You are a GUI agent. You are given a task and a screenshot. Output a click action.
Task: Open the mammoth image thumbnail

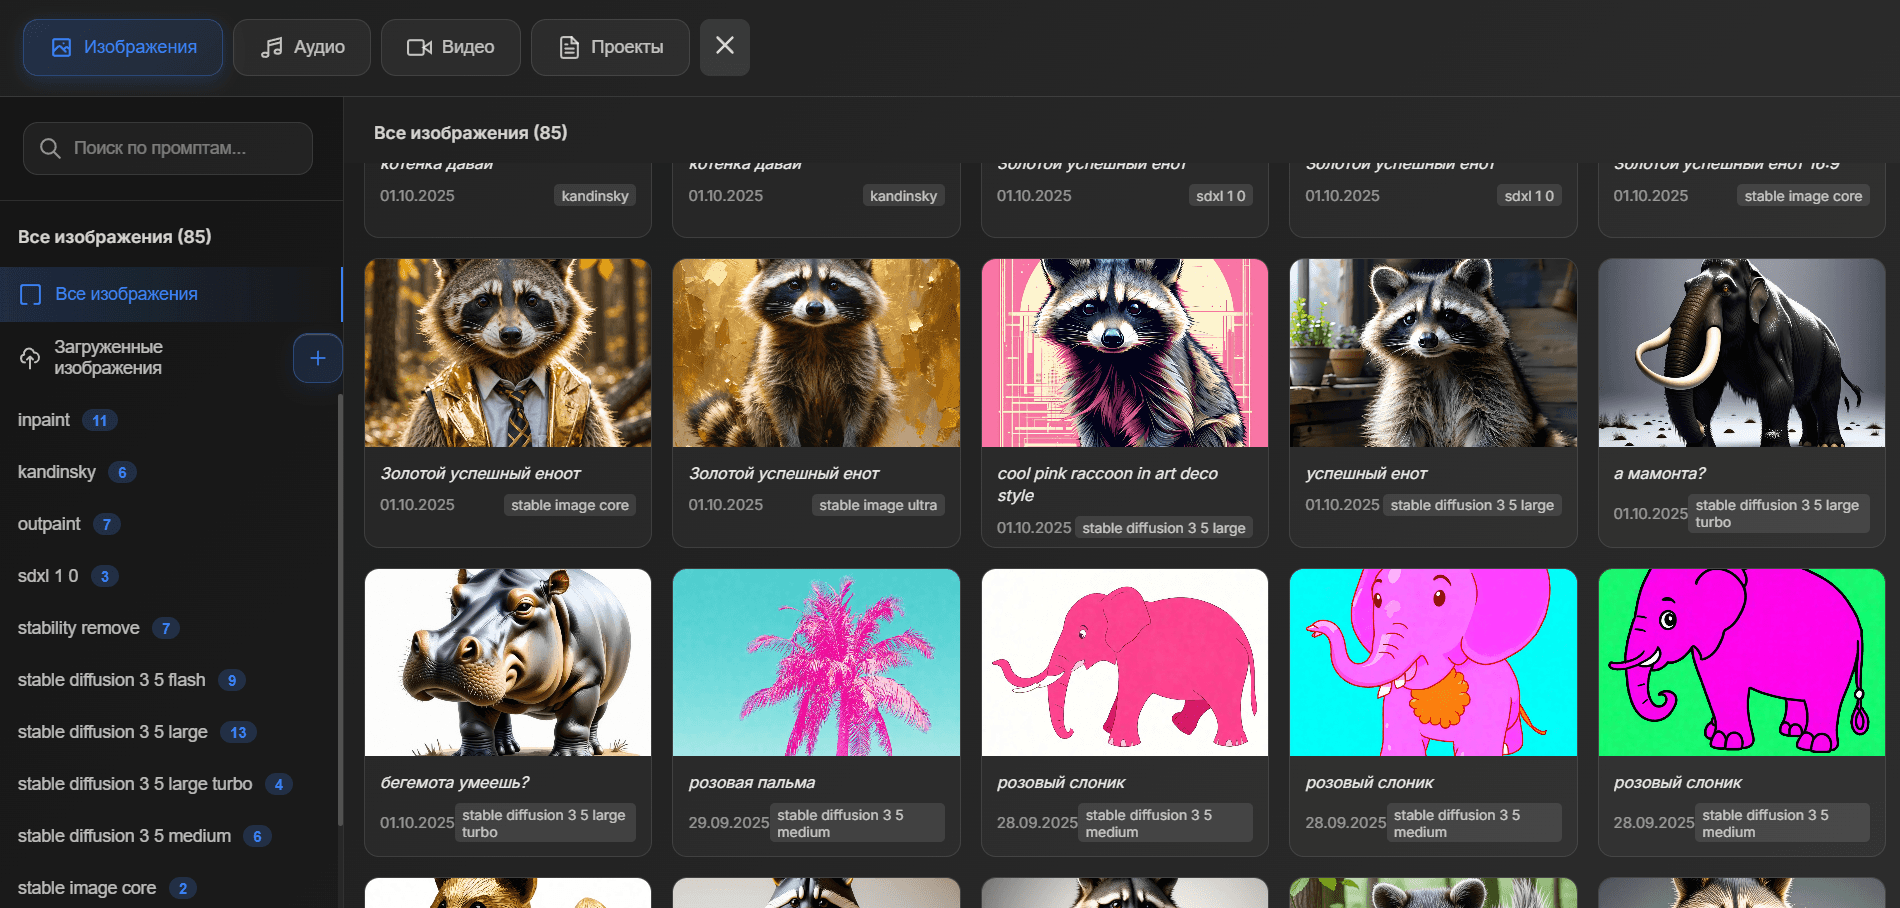pos(1741,353)
